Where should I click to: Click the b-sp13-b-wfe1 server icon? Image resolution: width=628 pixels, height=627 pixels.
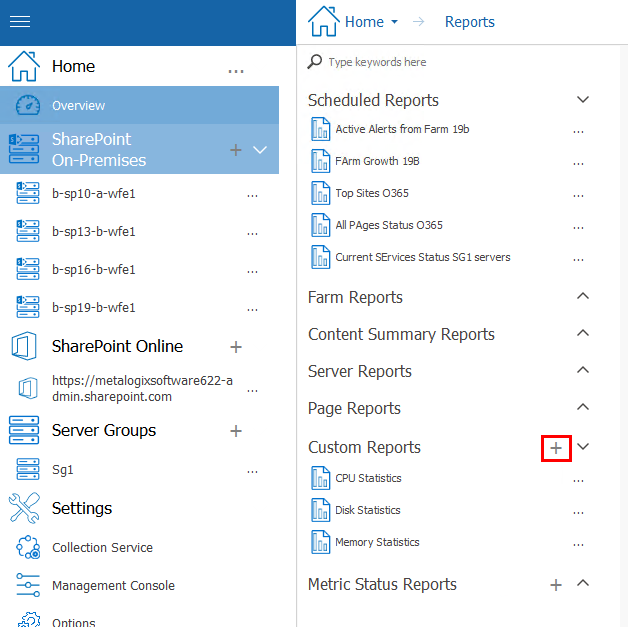click(28, 231)
